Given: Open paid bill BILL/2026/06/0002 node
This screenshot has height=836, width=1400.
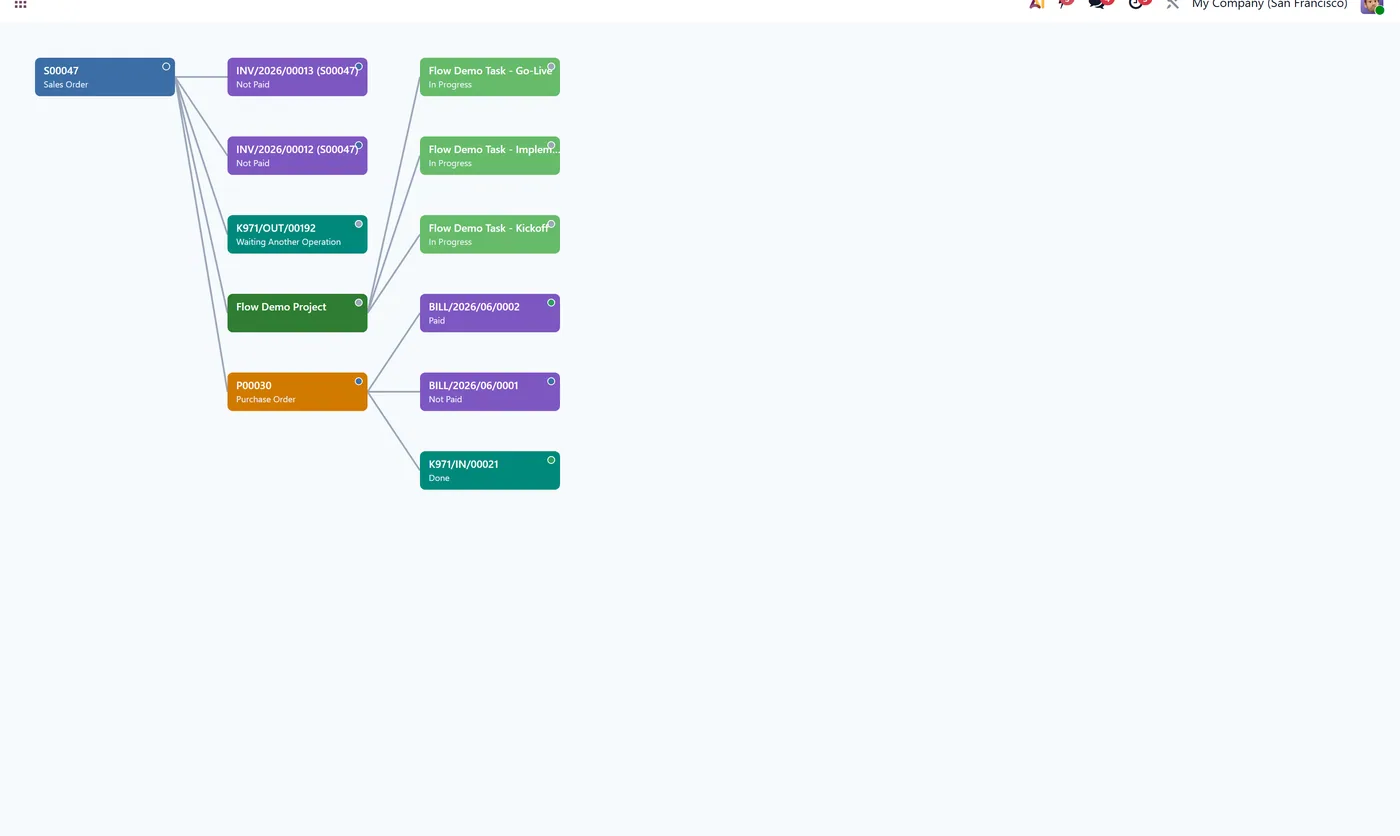Looking at the screenshot, I should click(x=490, y=313).
